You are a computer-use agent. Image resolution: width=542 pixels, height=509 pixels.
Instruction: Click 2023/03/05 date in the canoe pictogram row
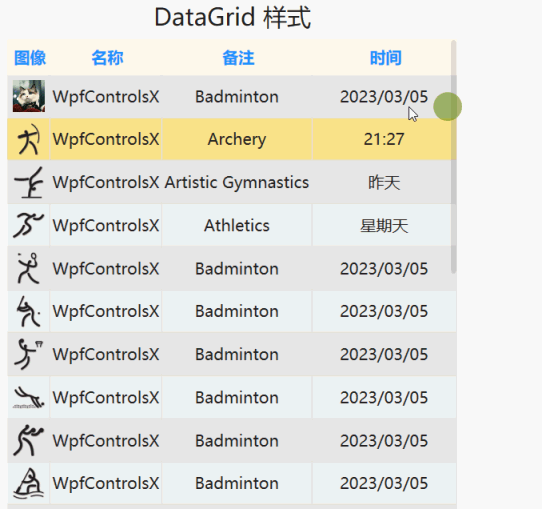384,483
